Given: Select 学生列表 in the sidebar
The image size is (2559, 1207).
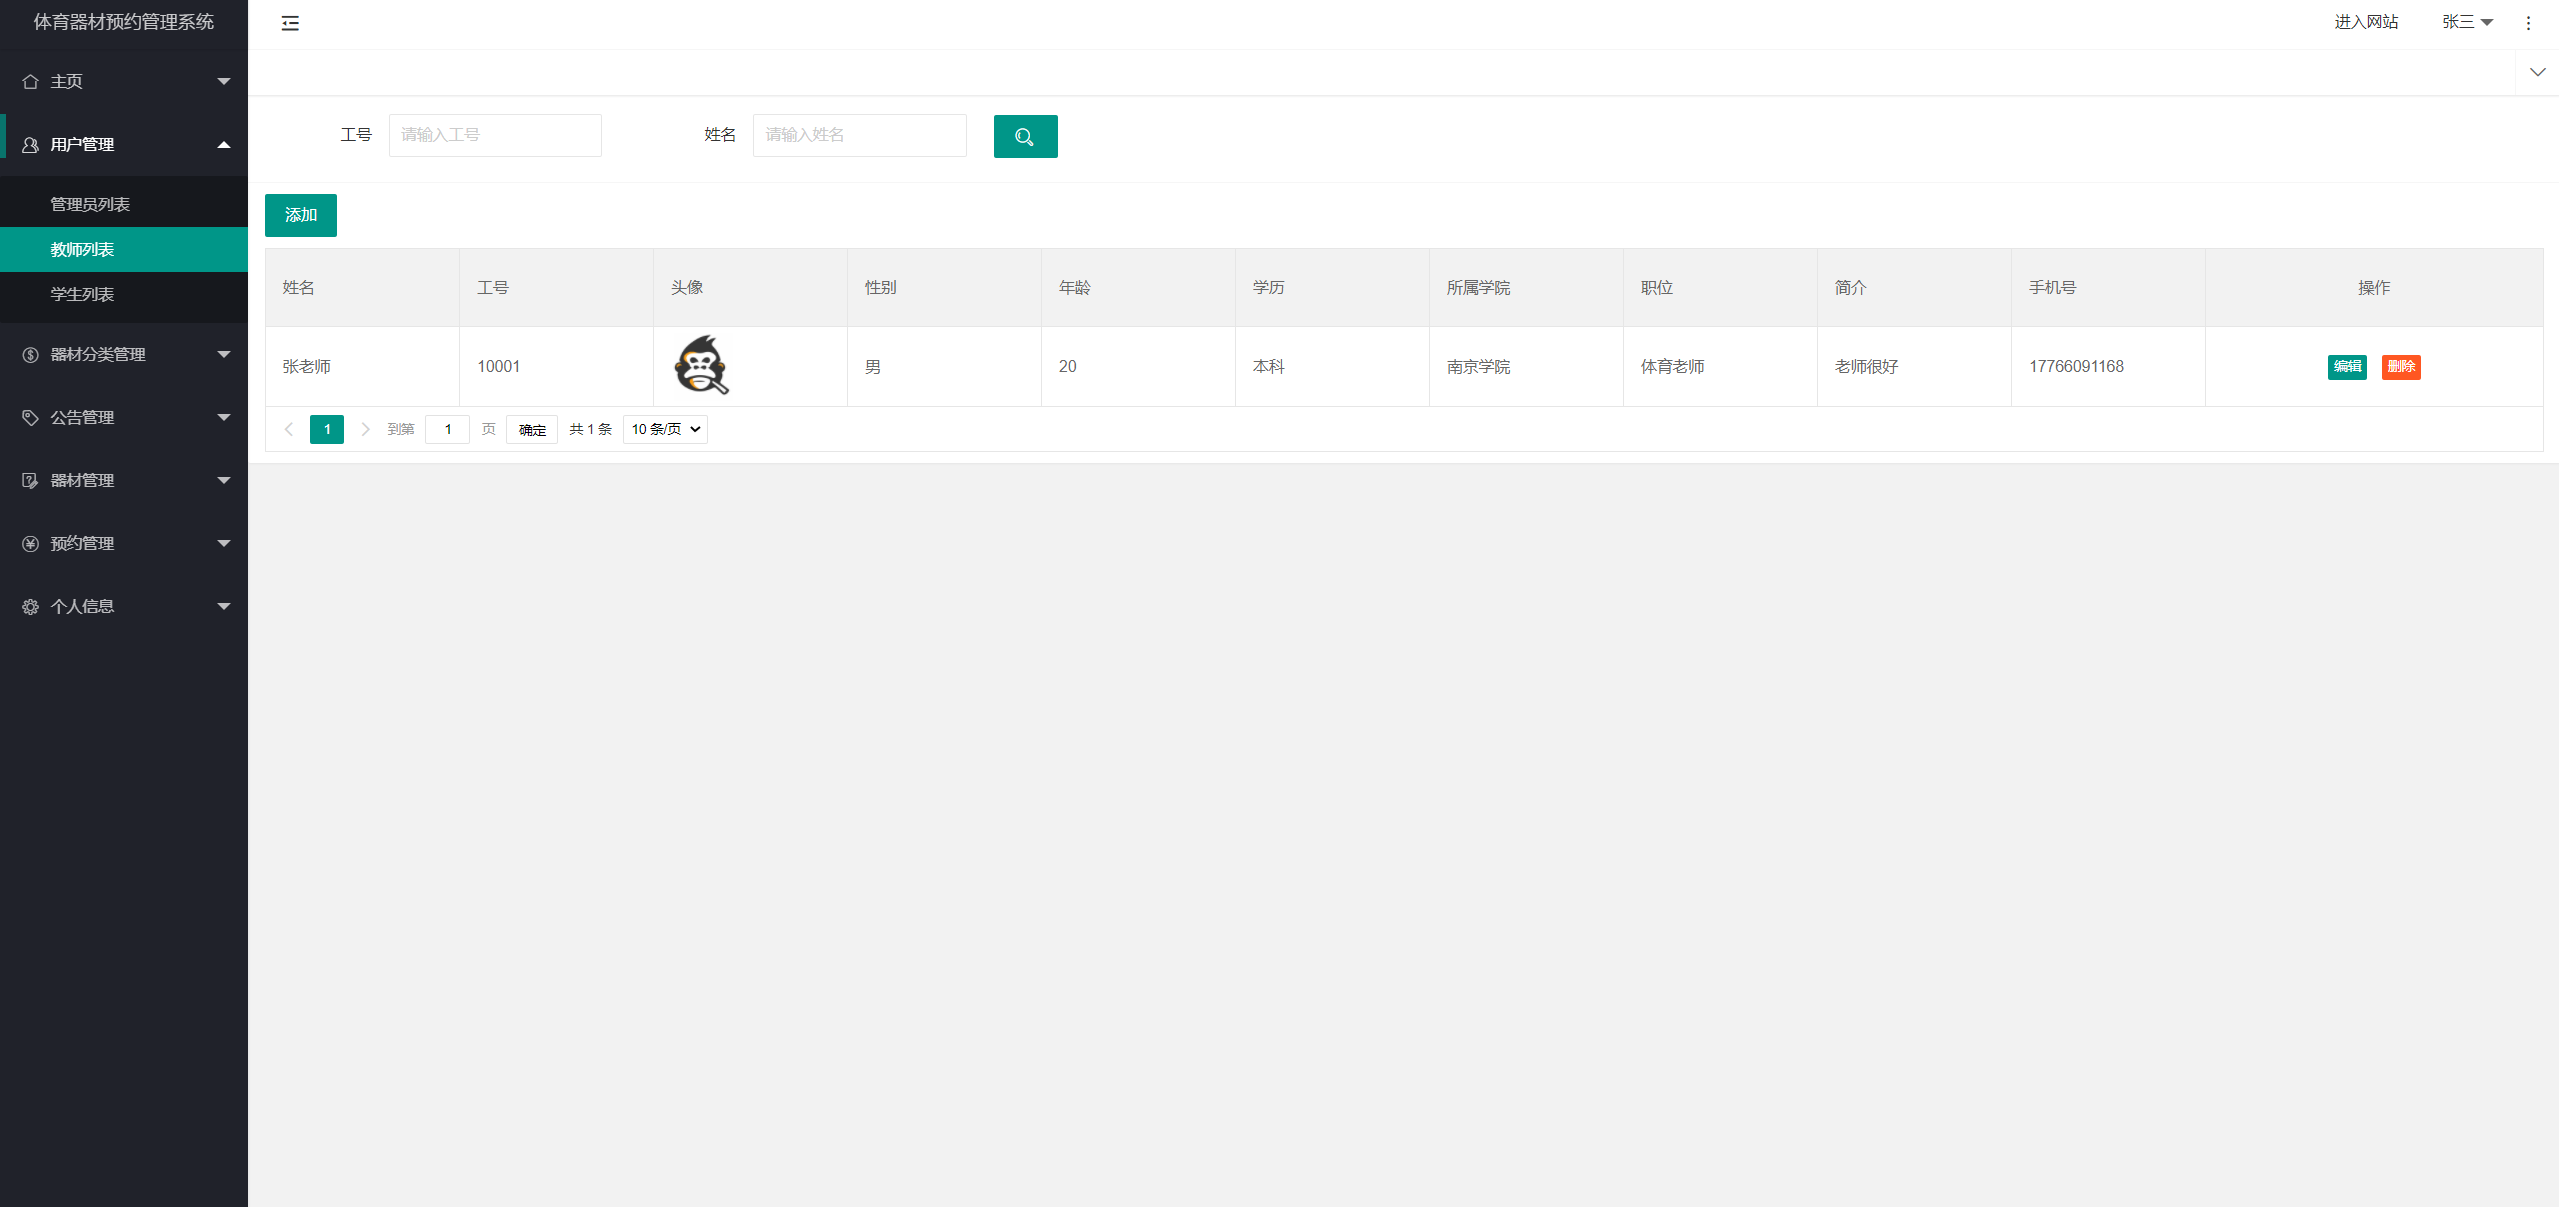Looking at the screenshot, I should (x=82, y=294).
